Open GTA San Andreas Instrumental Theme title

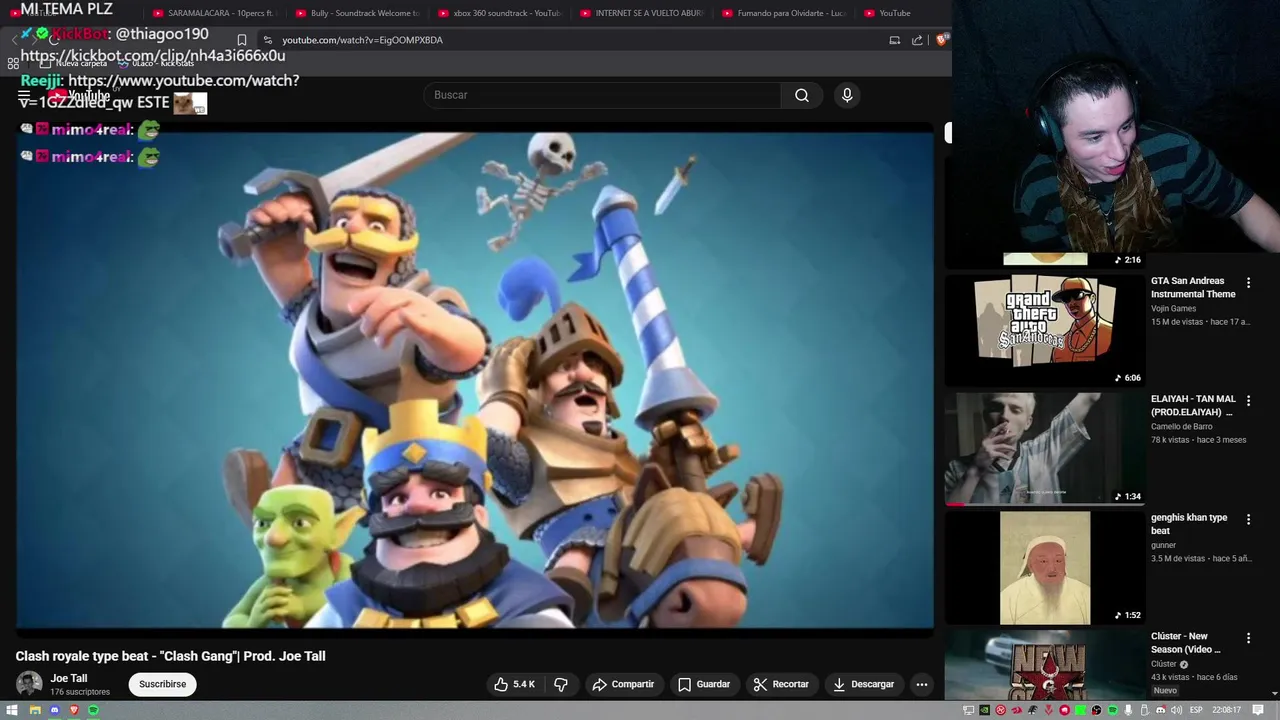point(1193,288)
